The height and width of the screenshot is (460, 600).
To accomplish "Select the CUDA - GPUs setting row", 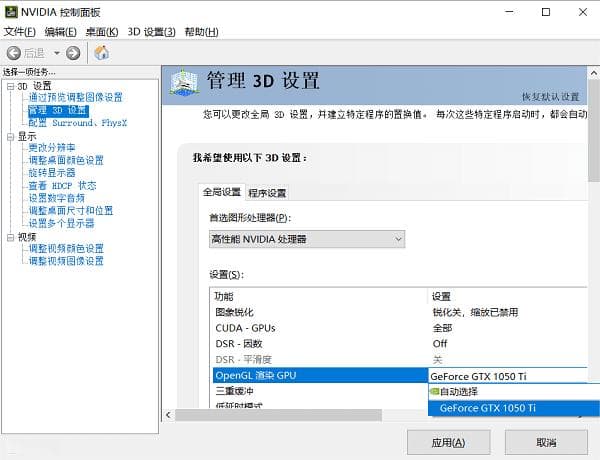I will [398, 328].
